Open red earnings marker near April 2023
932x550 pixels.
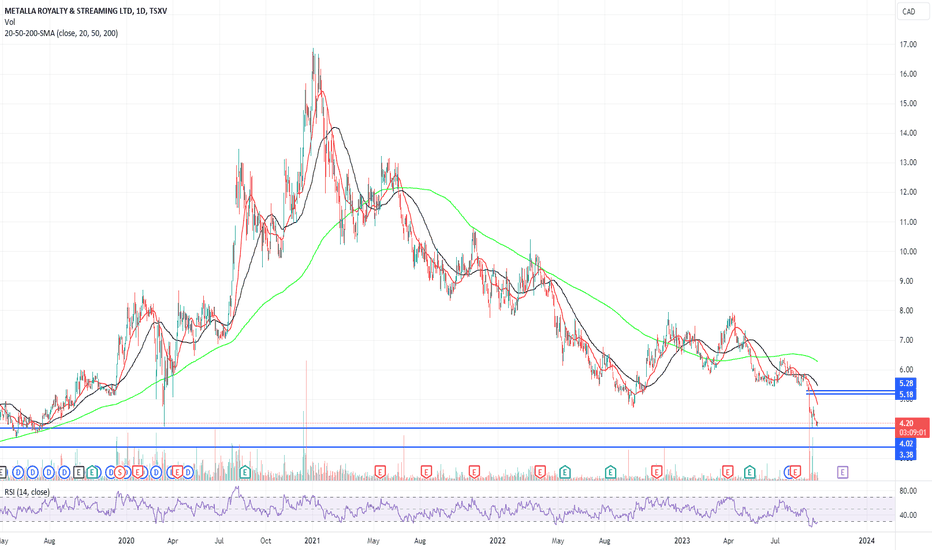point(728,472)
